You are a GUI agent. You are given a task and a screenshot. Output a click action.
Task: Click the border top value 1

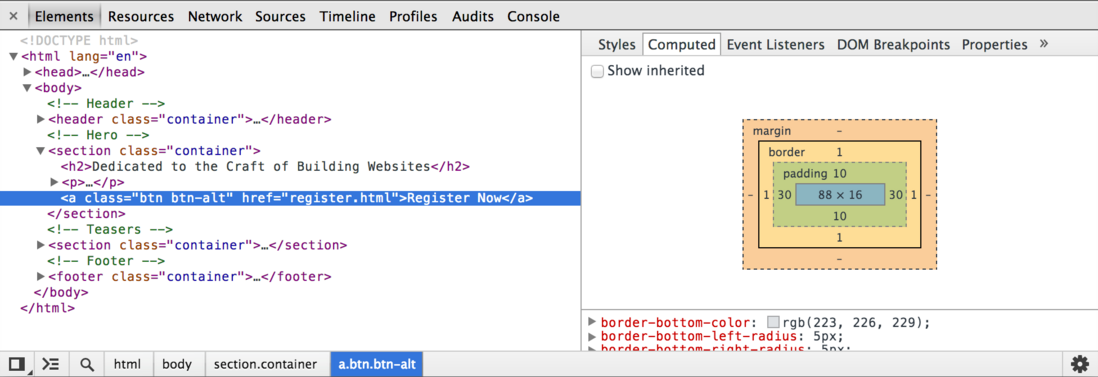[x=840, y=152]
